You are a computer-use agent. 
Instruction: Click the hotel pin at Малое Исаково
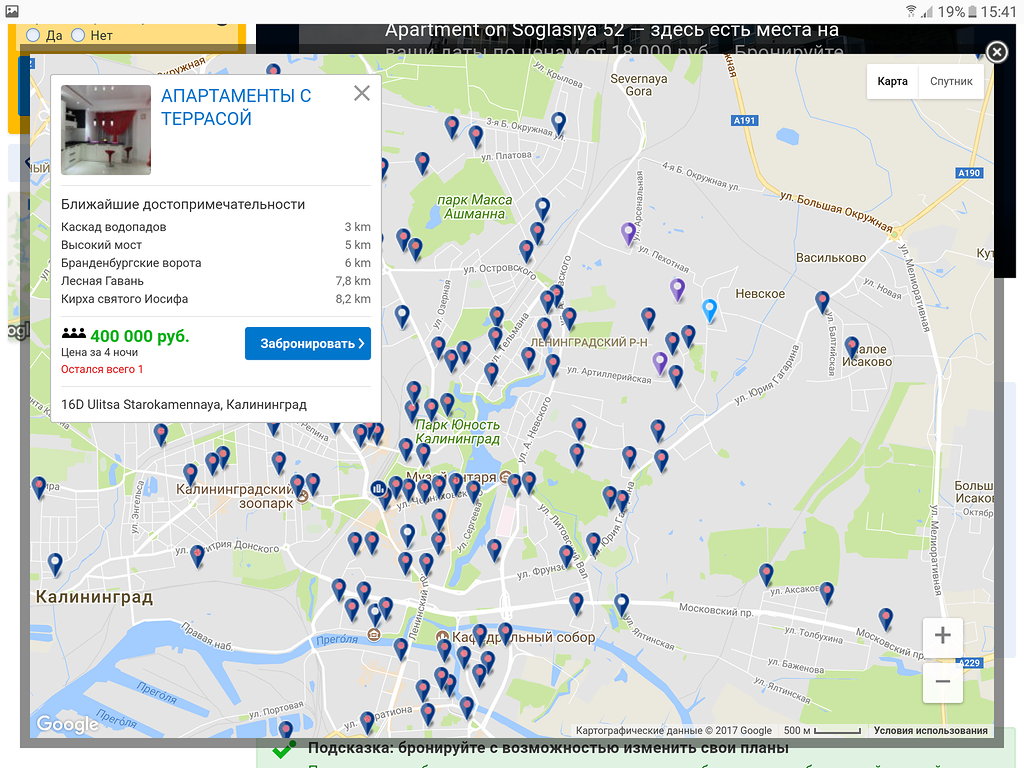tap(852, 347)
